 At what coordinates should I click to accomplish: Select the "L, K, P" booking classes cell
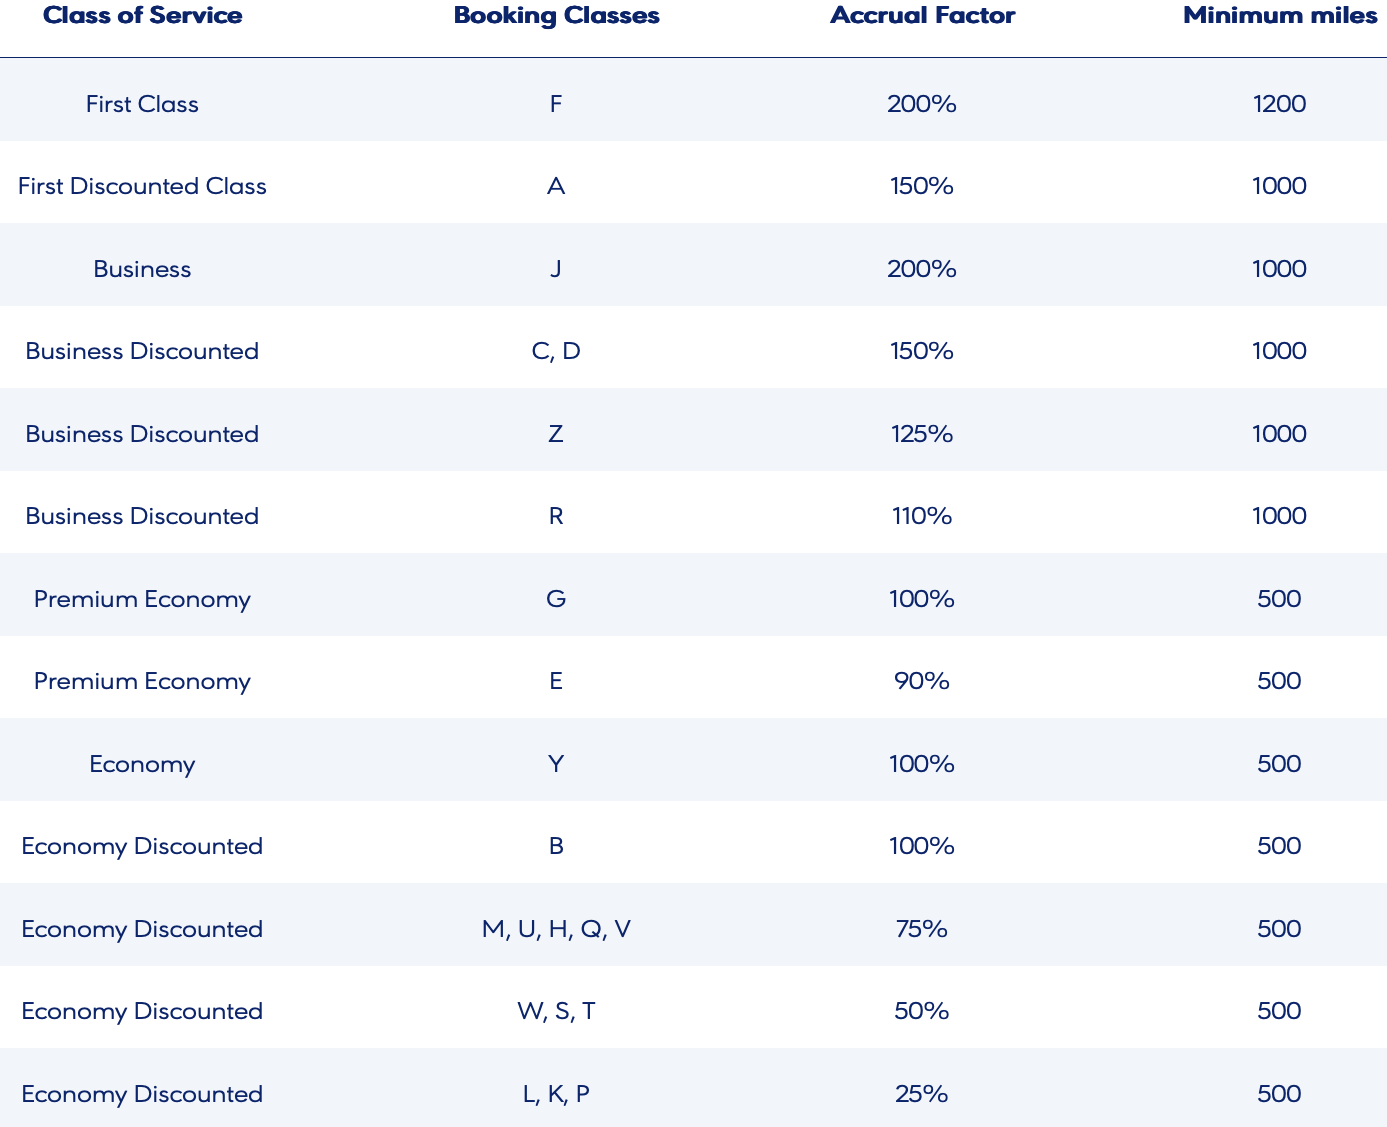[x=556, y=1094]
